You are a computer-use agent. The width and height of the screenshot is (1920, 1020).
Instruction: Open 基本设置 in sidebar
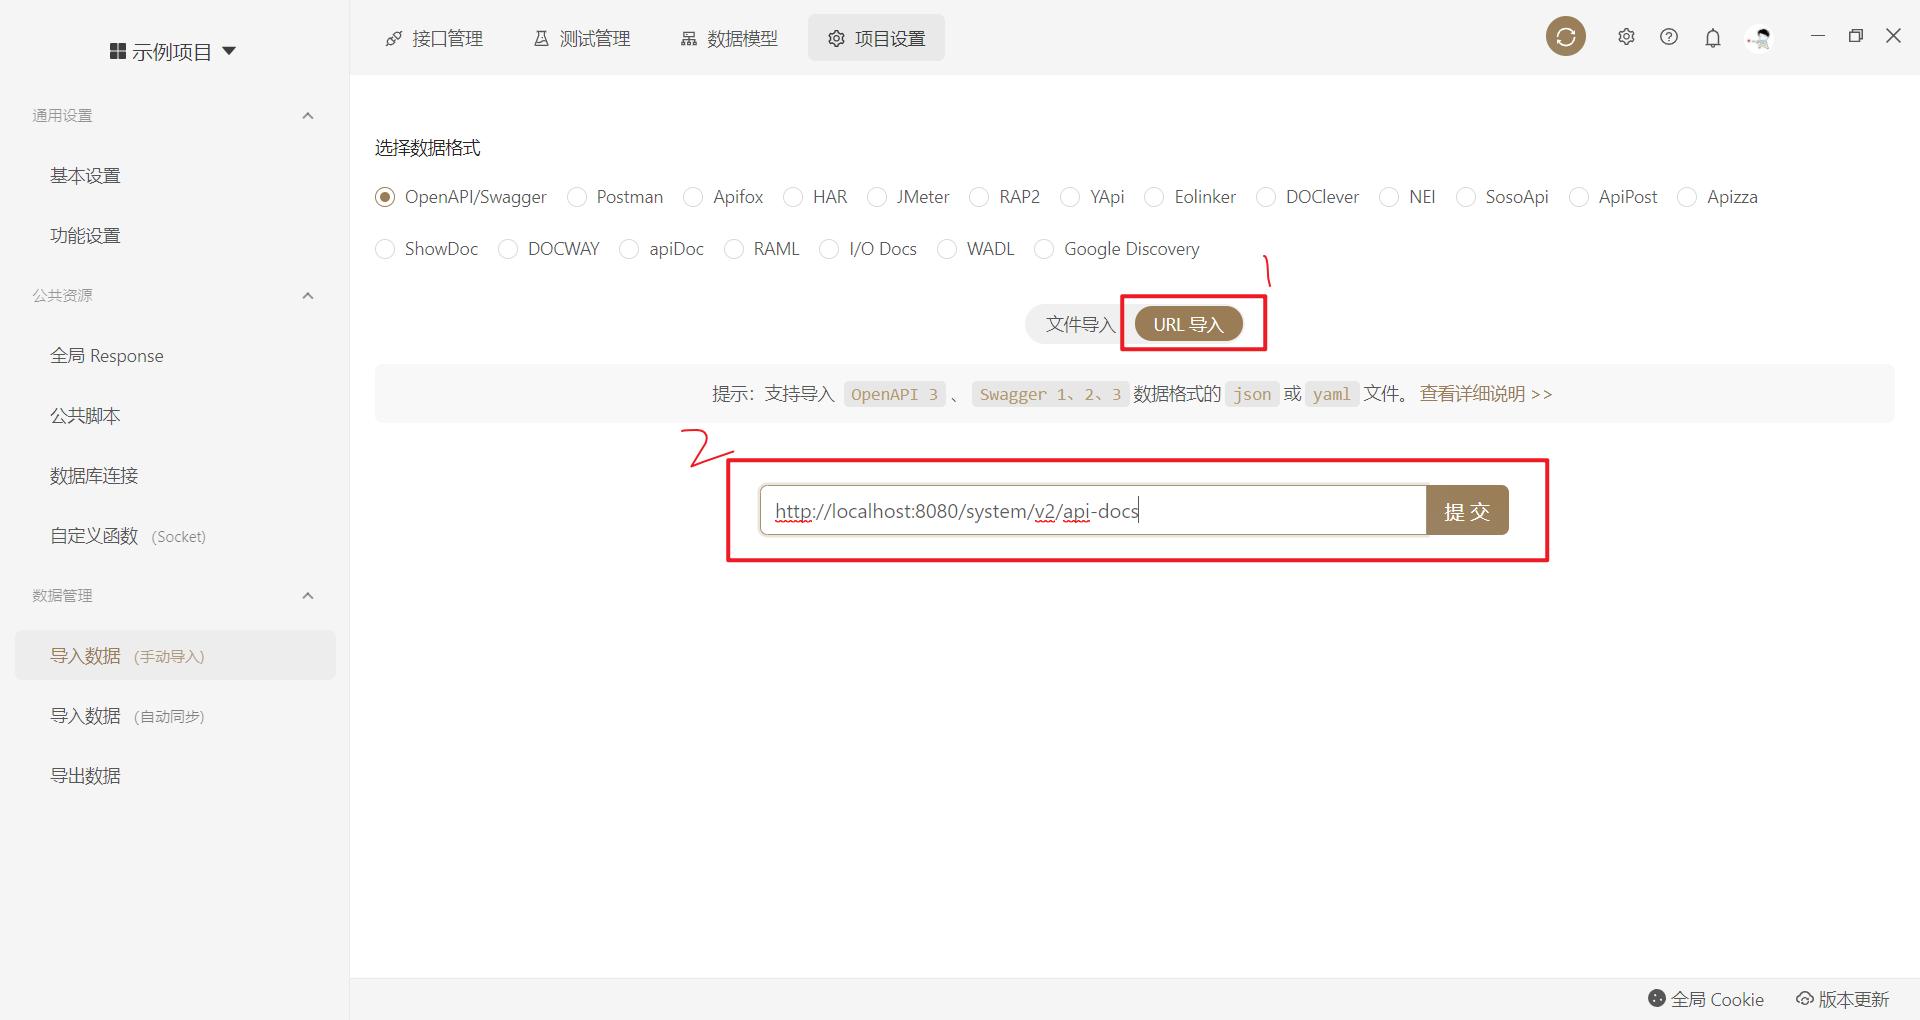[175, 176]
